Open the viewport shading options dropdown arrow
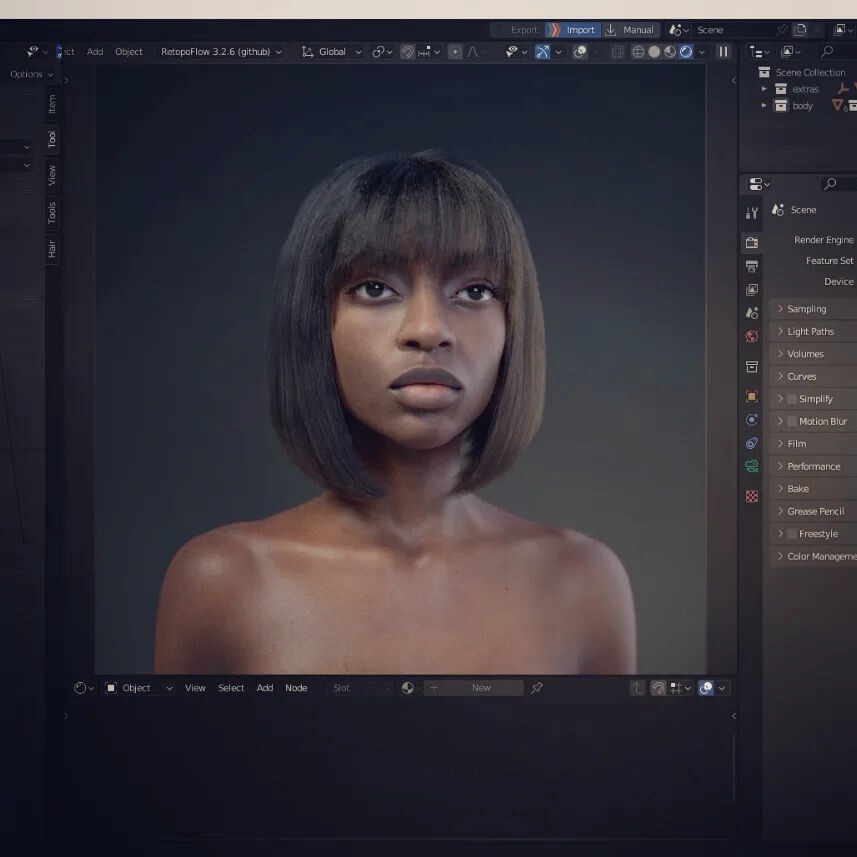The width and height of the screenshot is (857, 857). [702, 52]
